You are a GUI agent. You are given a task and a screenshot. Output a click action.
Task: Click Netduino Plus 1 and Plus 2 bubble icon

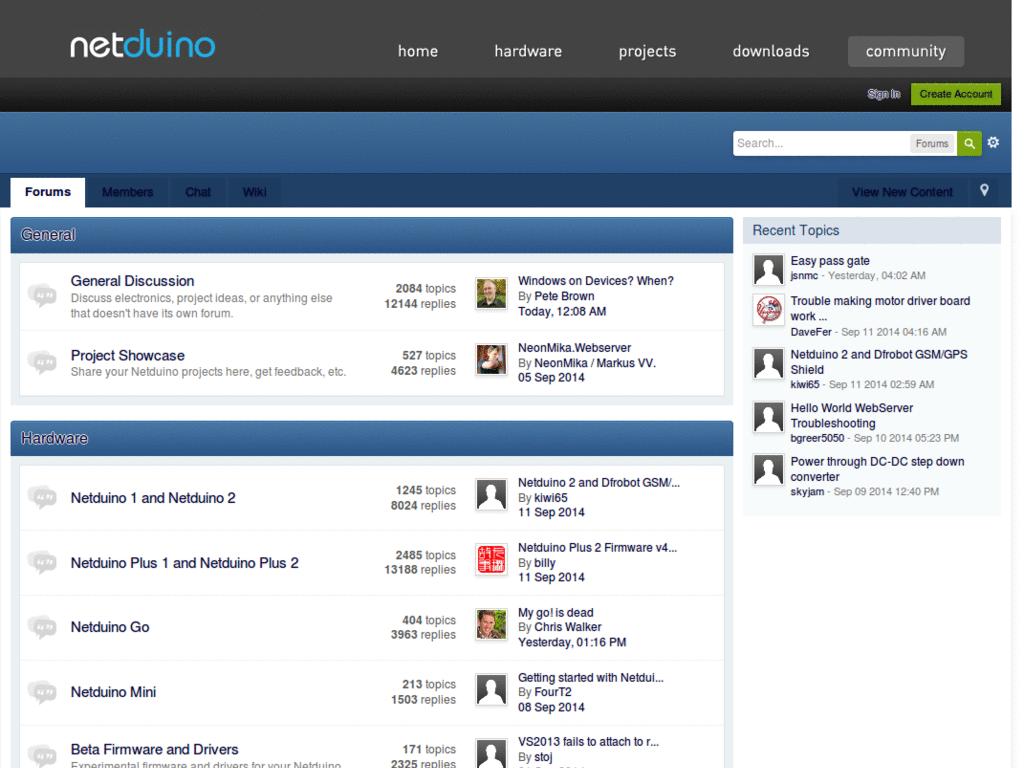[42, 562]
